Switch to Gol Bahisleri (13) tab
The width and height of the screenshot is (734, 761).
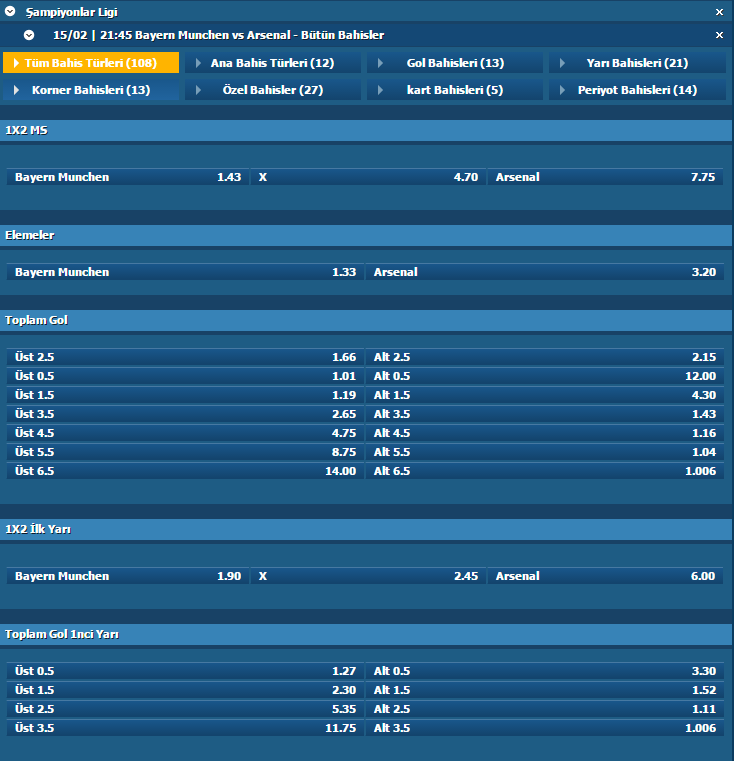[455, 63]
